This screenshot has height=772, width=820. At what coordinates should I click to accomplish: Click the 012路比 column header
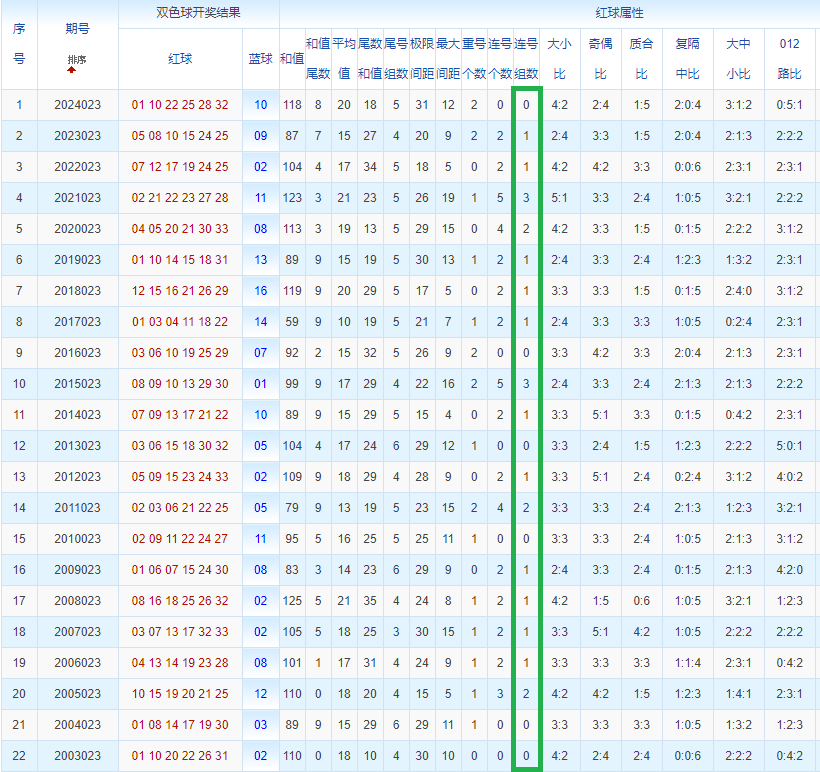(789, 59)
